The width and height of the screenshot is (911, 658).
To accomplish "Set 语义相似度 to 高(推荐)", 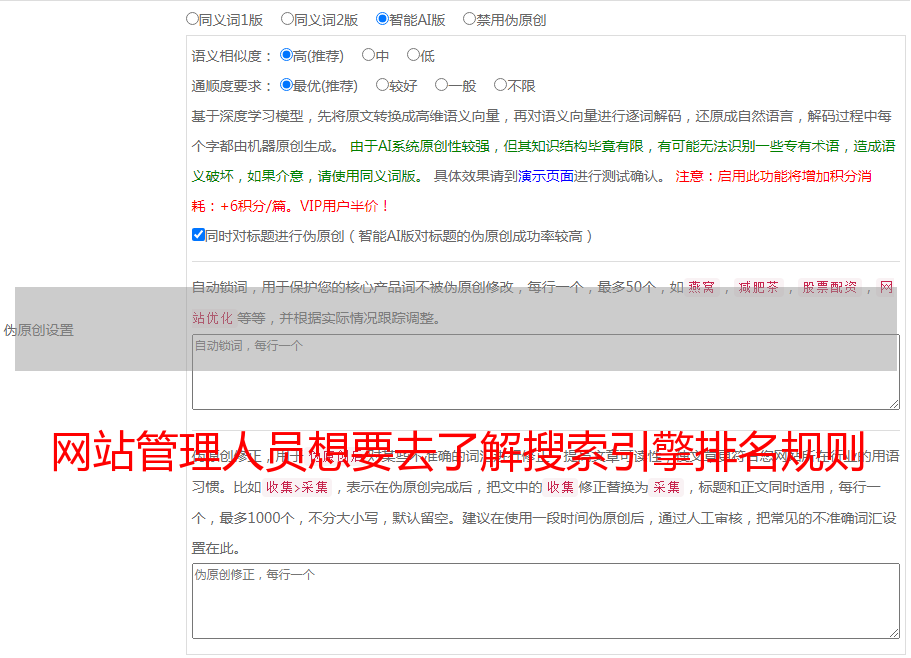I will pyautogui.click(x=286, y=55).
